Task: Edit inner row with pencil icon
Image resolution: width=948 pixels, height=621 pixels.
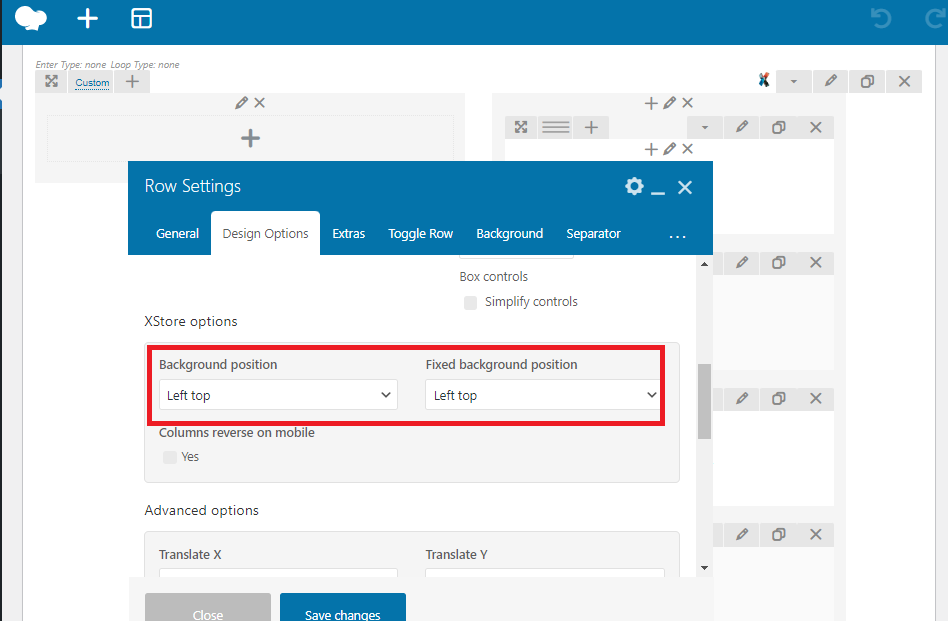Action: coord(742,127)
